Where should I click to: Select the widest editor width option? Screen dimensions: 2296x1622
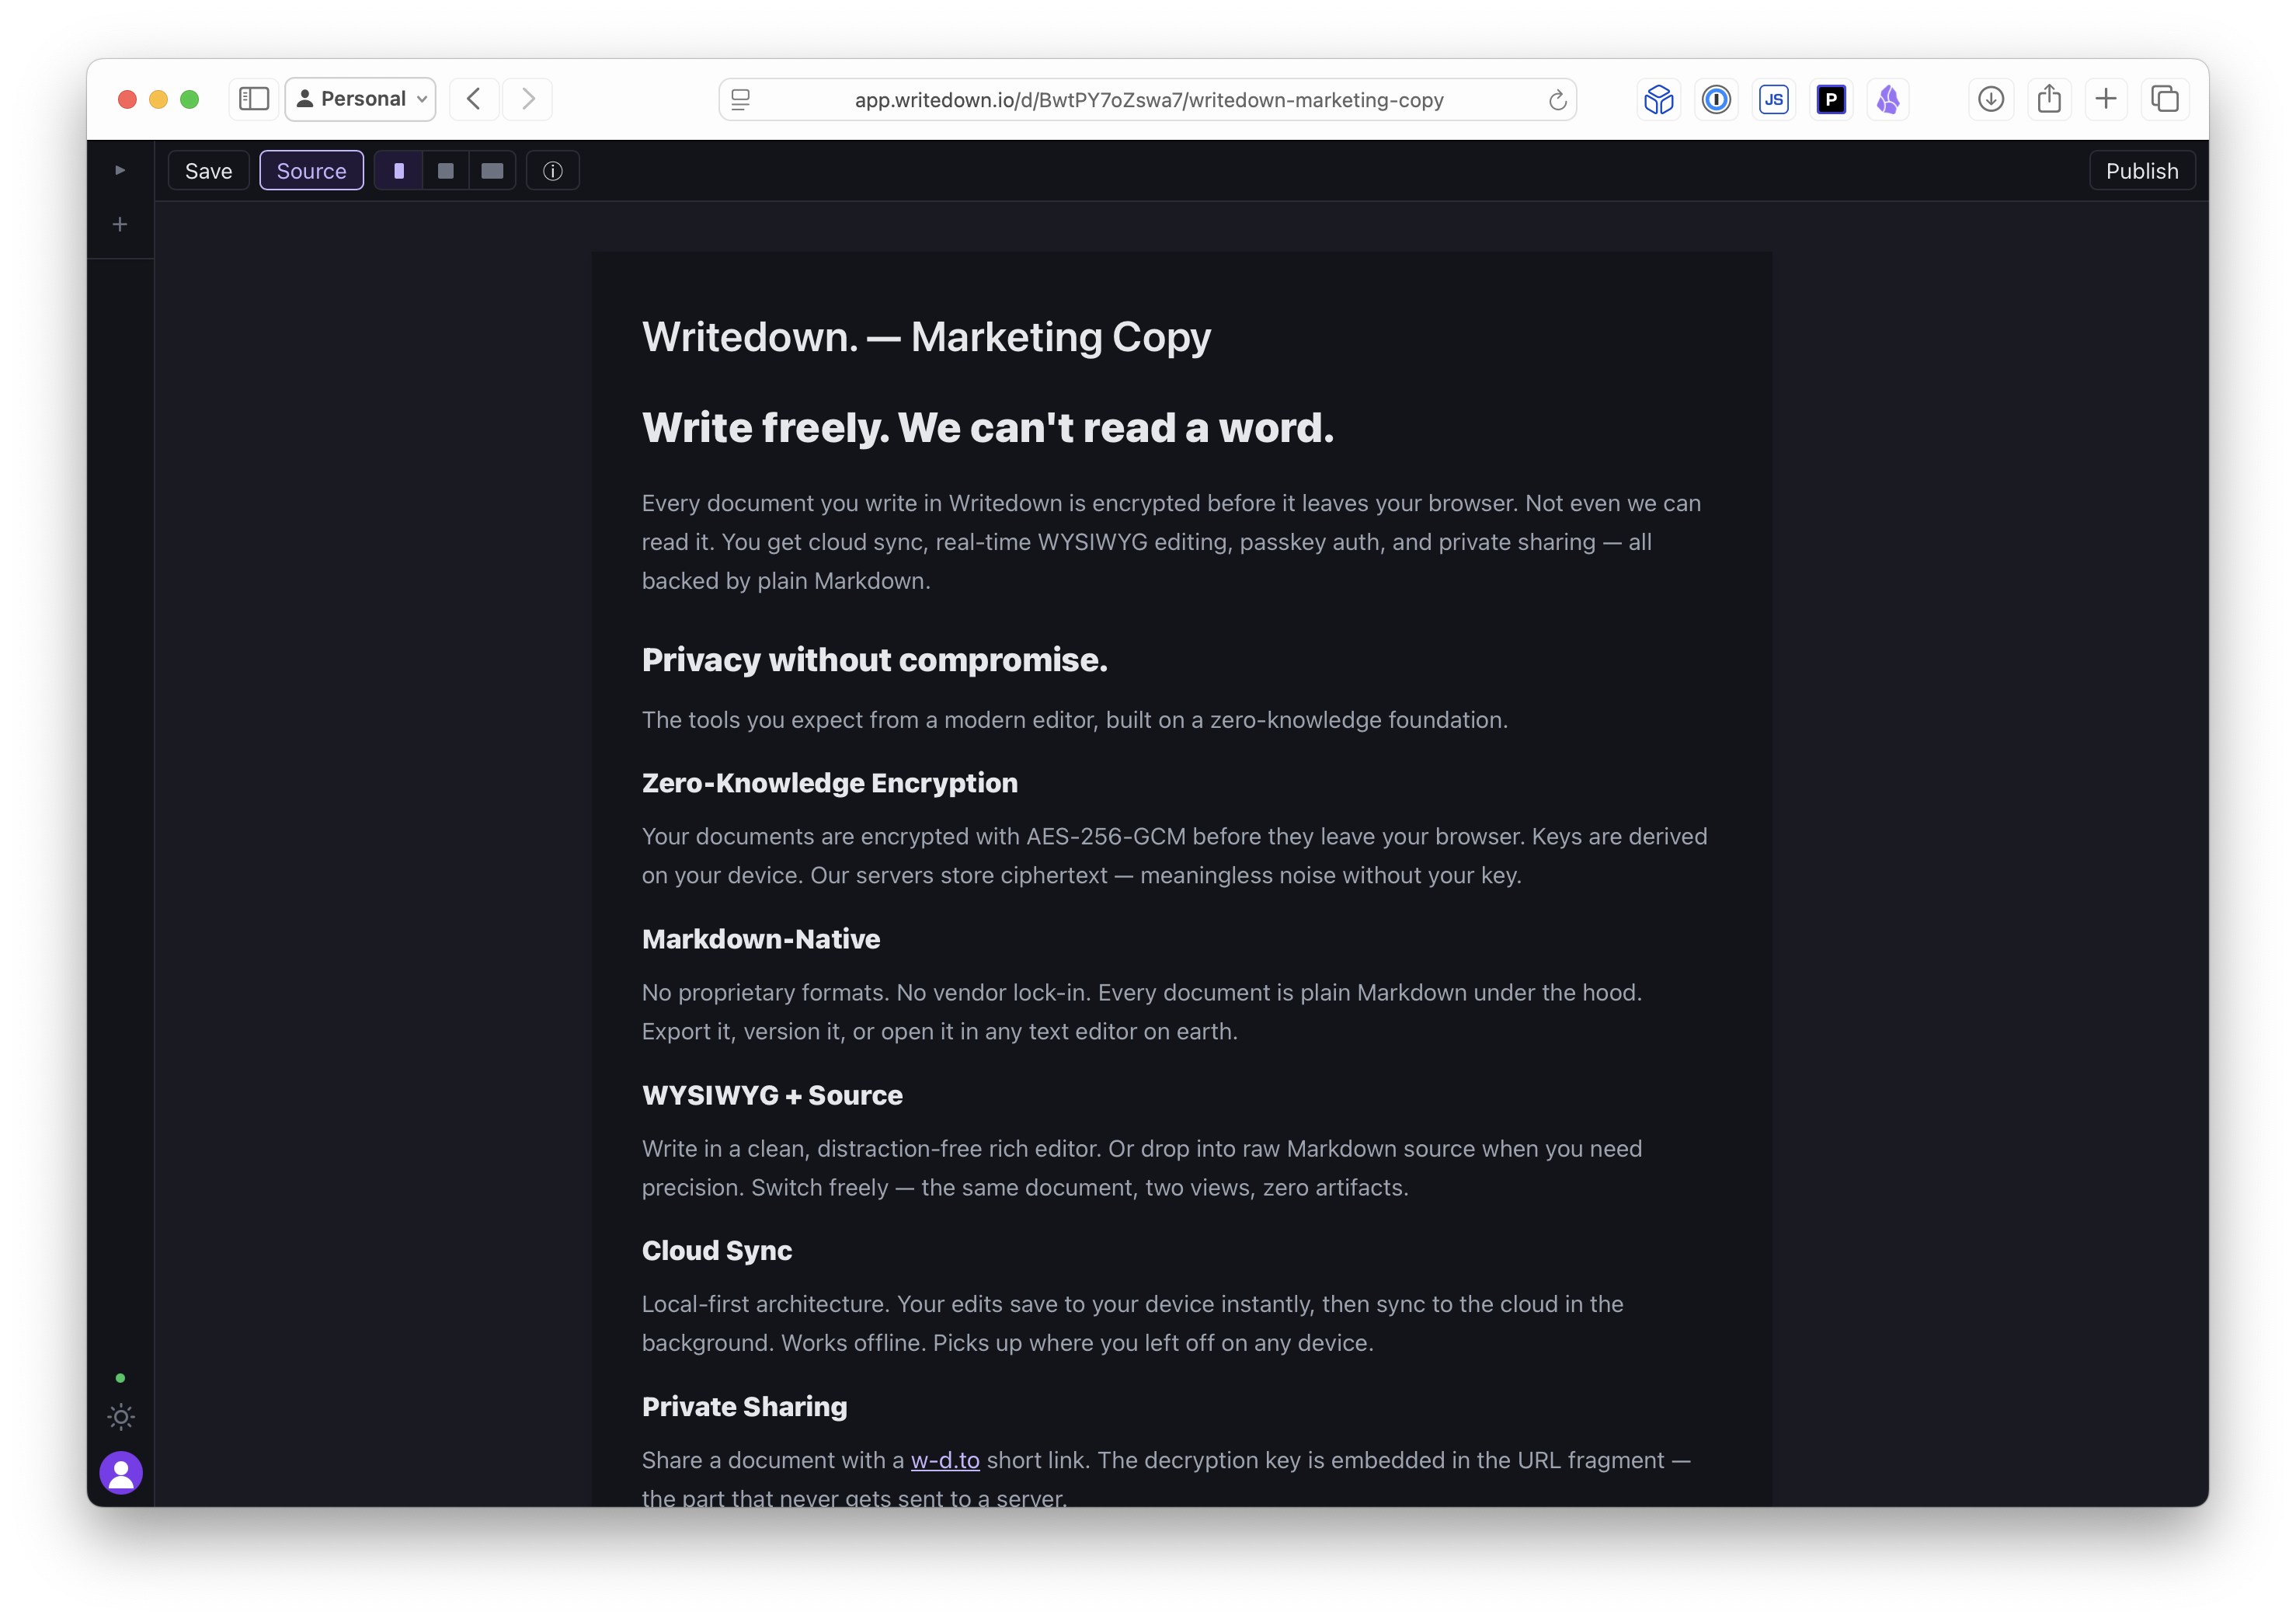coord(492,170)
